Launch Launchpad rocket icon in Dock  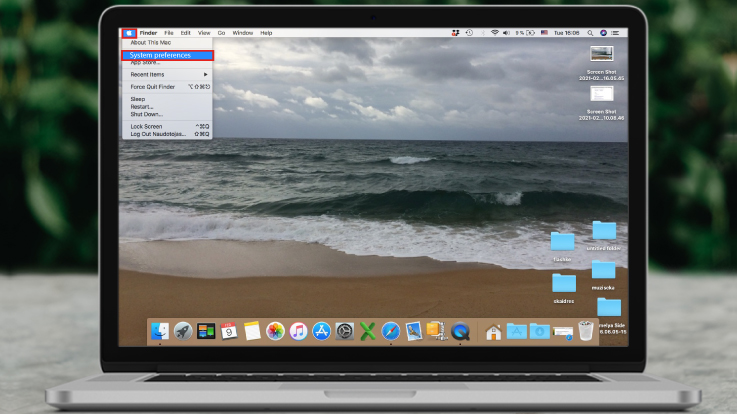pos(183,331)
